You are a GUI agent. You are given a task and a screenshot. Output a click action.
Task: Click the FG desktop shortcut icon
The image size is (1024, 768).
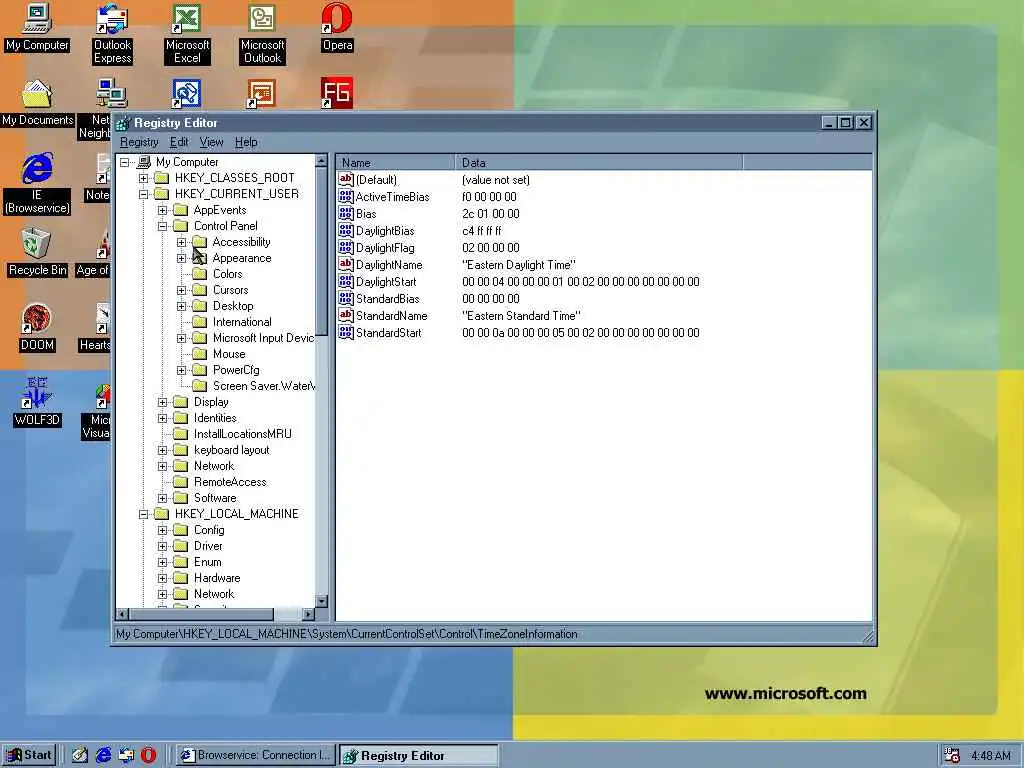pyautogui.click(x=337, y=93)
